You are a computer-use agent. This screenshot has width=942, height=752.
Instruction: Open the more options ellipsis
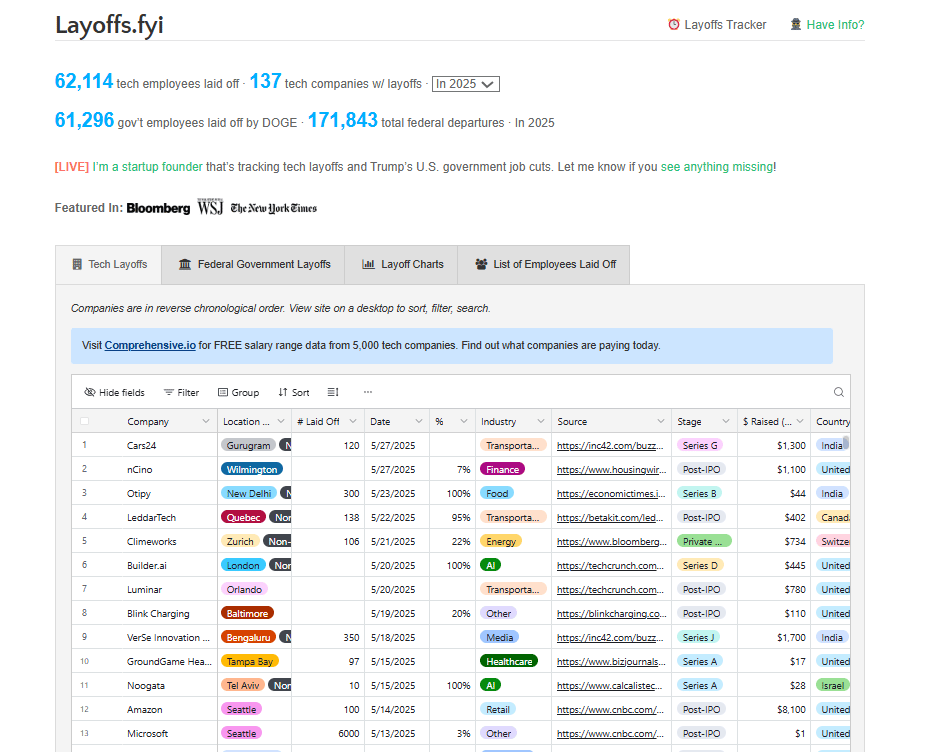pos(368,392)
